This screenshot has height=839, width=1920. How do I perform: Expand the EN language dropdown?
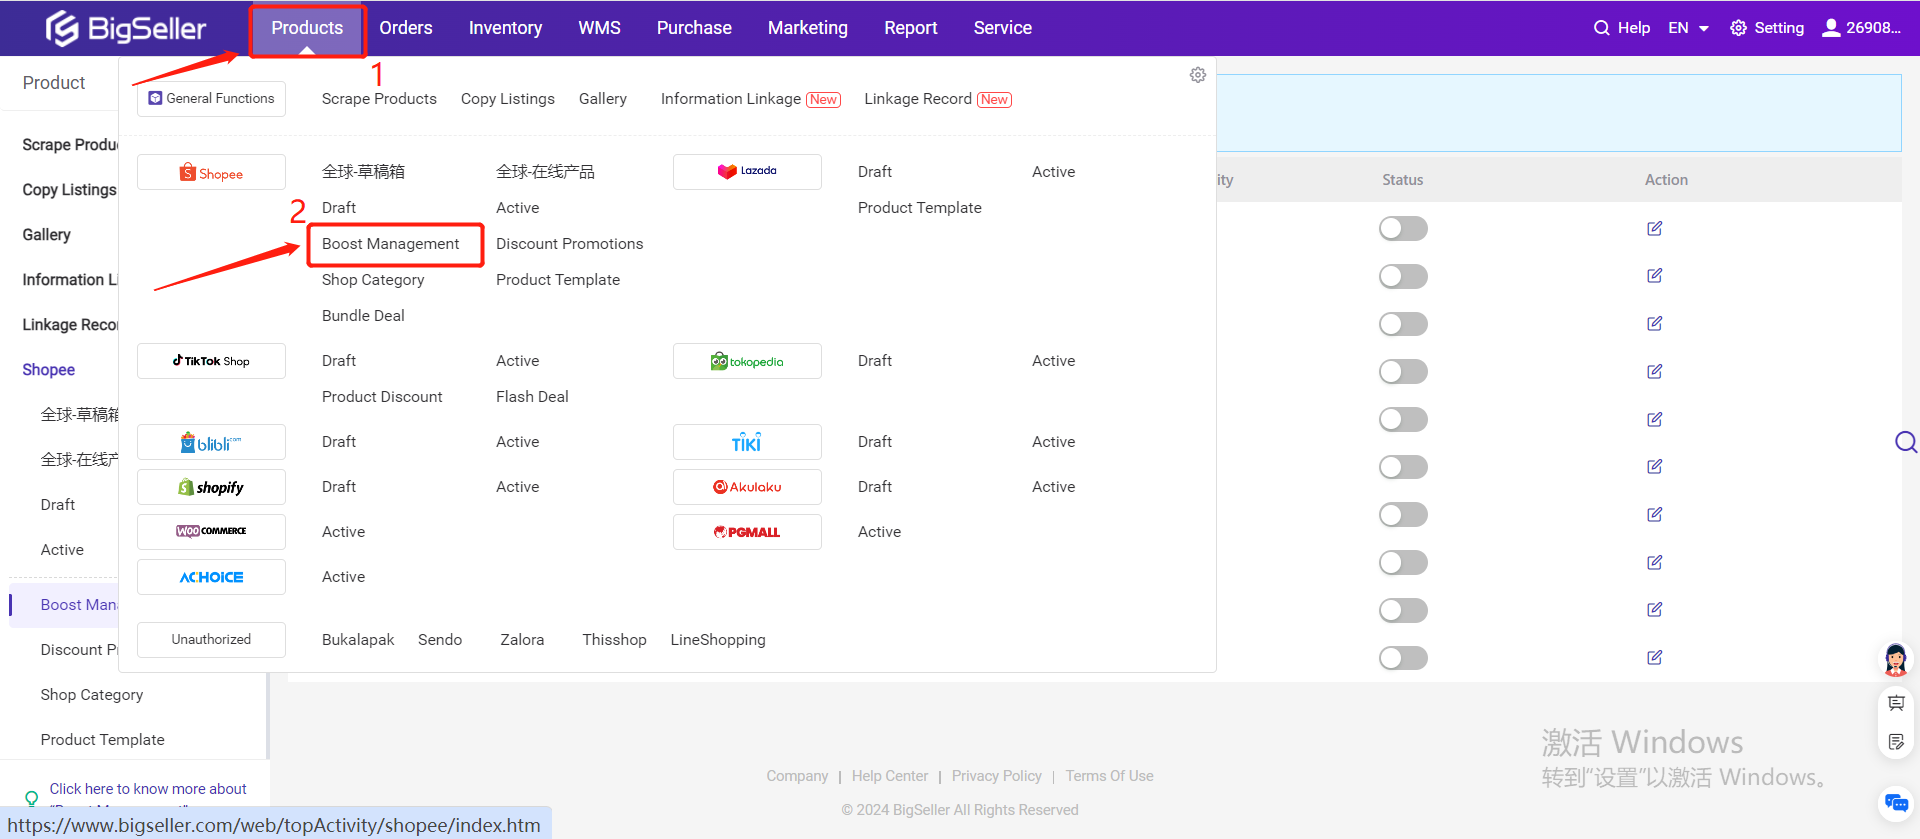[1688, 28]
